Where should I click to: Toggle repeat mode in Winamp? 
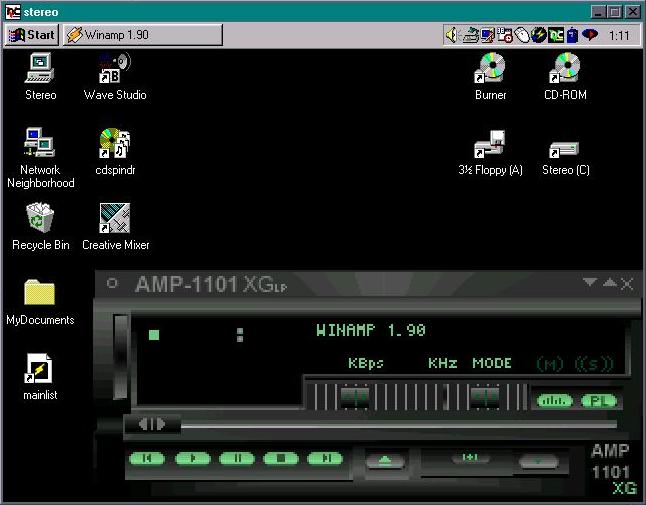(x=538, y=461)
